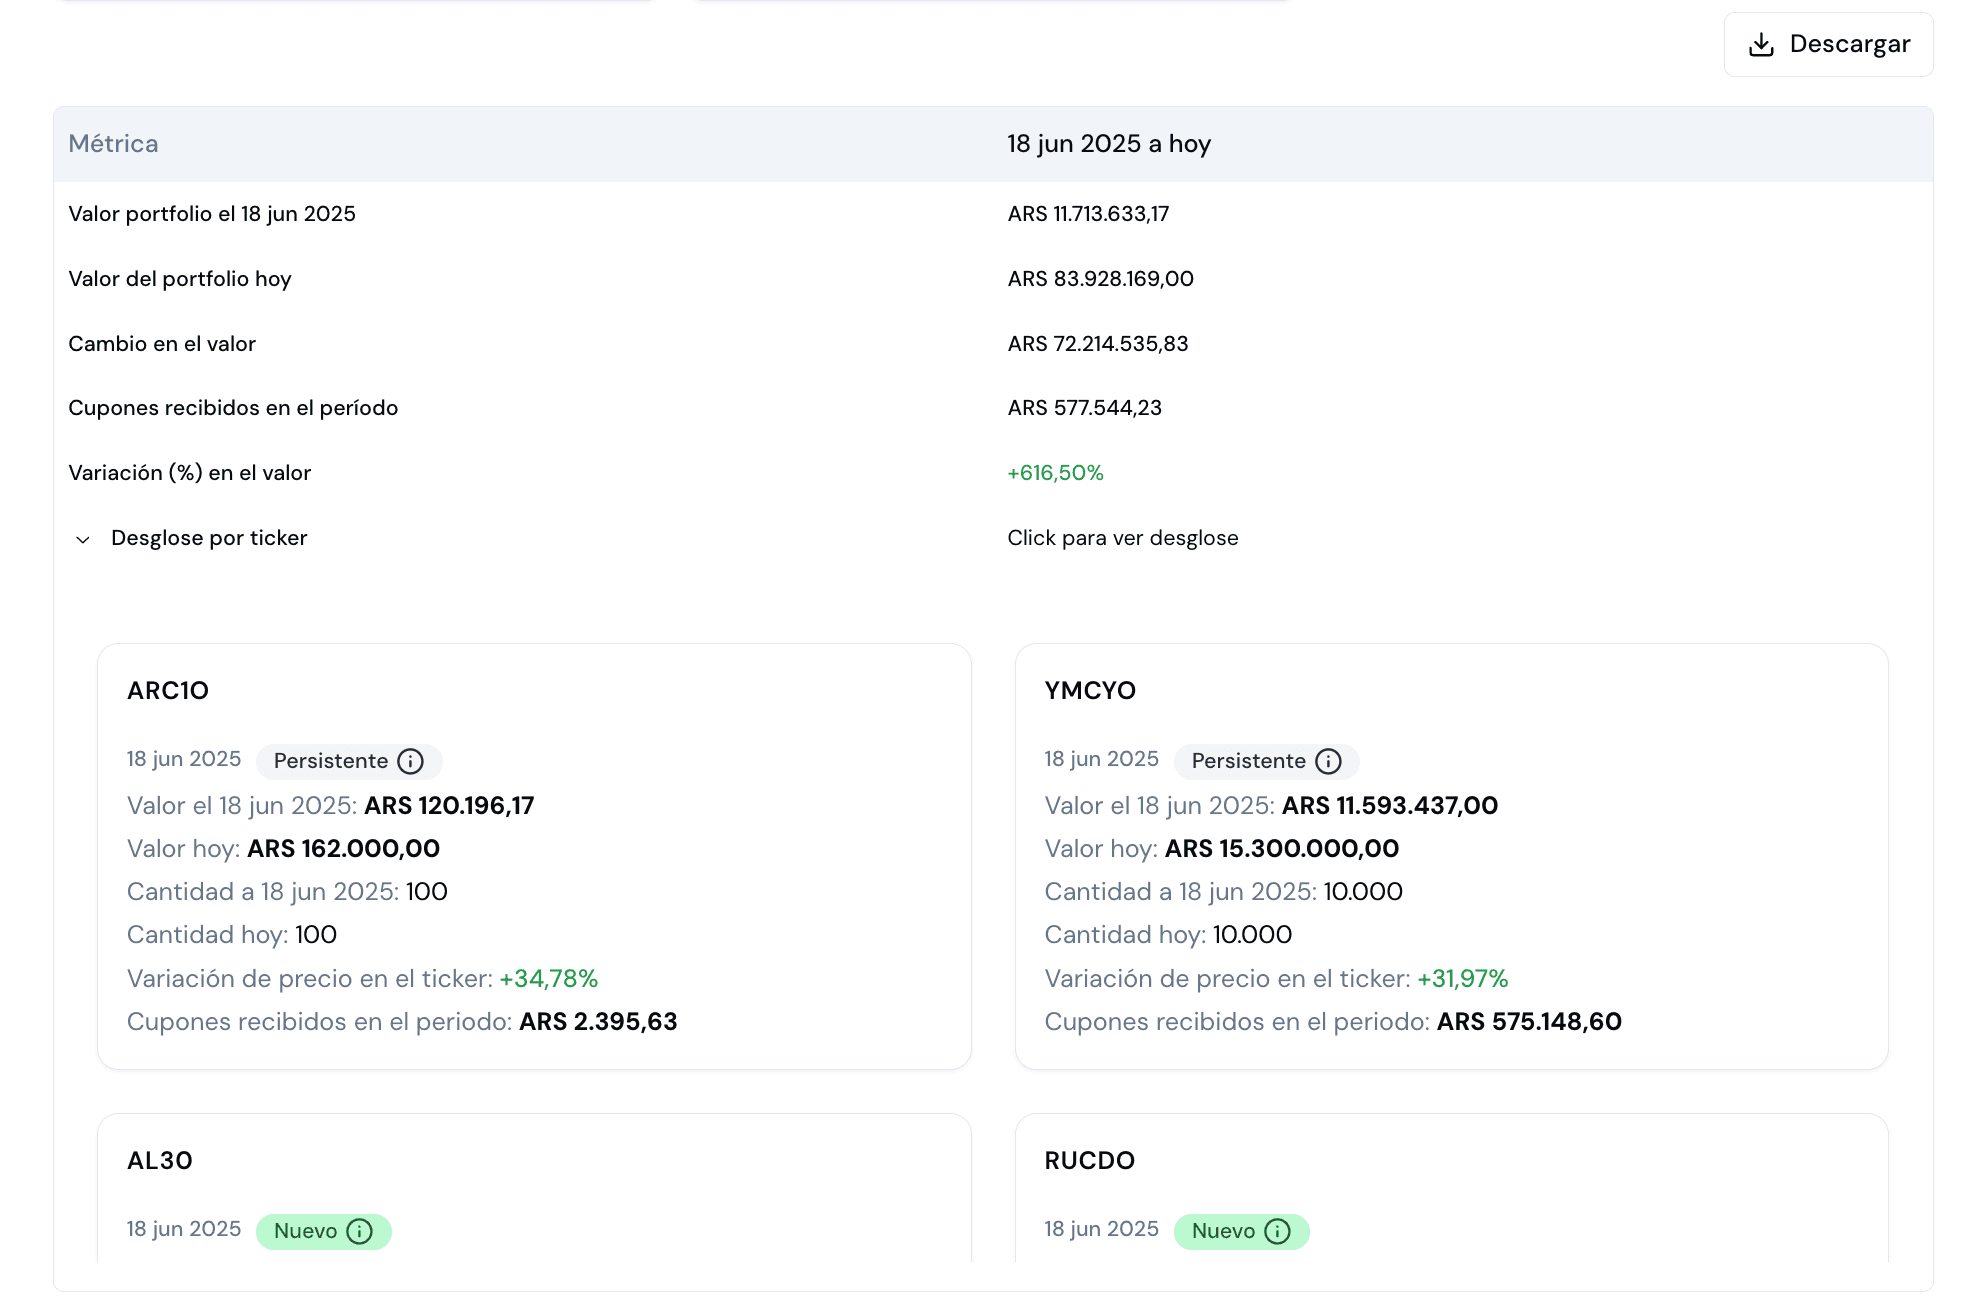Image resolution: width=1972 pixels, height=1314 pixels.
Task: Click ARC1O 'Cantidad hoy: 100' line
Action: coord(232,935)
